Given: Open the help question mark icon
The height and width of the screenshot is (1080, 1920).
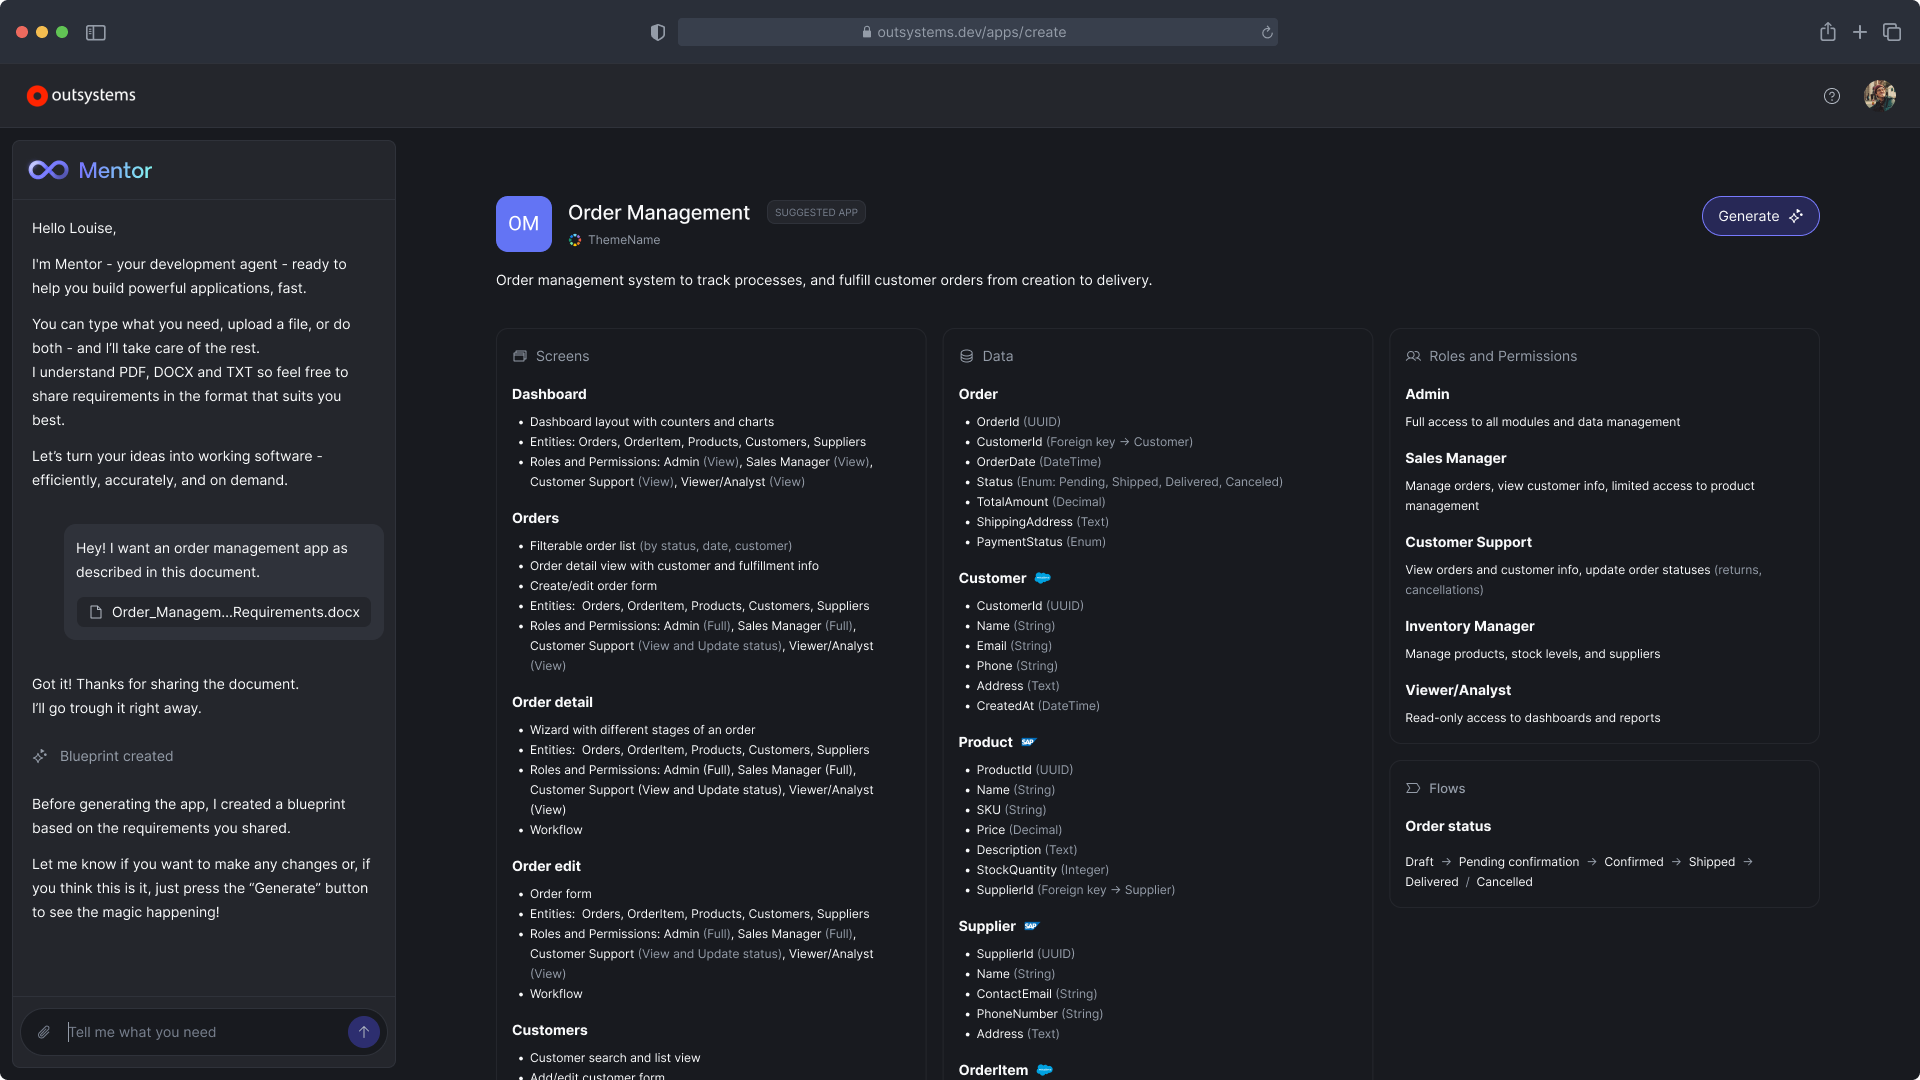Looking at the screenshot, I should (x=1831, y=96).
